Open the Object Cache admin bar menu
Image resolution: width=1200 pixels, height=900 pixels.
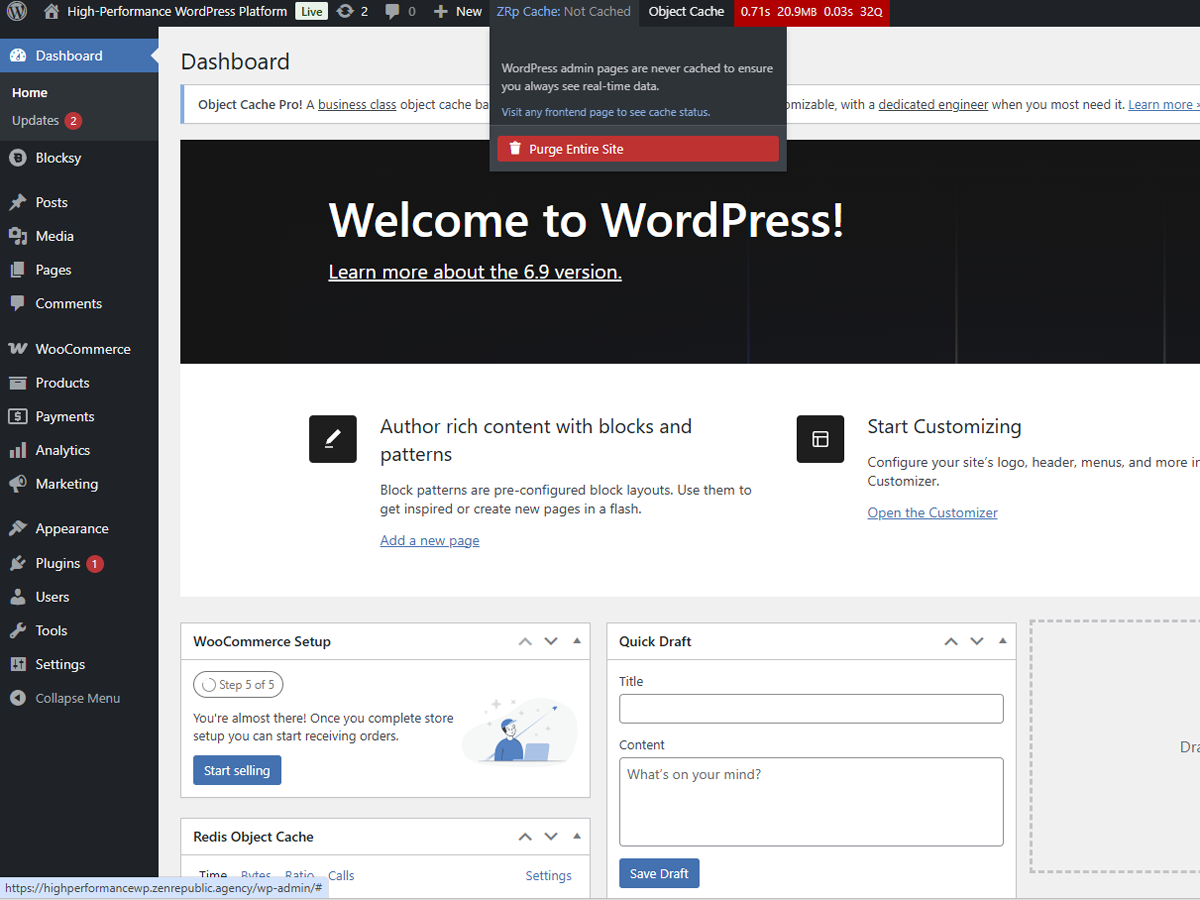pos(686,12)
